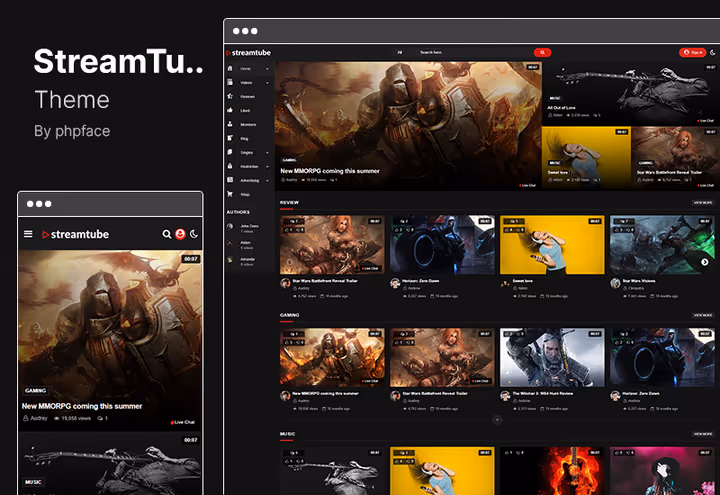Click the red Sign in button
The image size is (720, 495).
coord(692,52)
